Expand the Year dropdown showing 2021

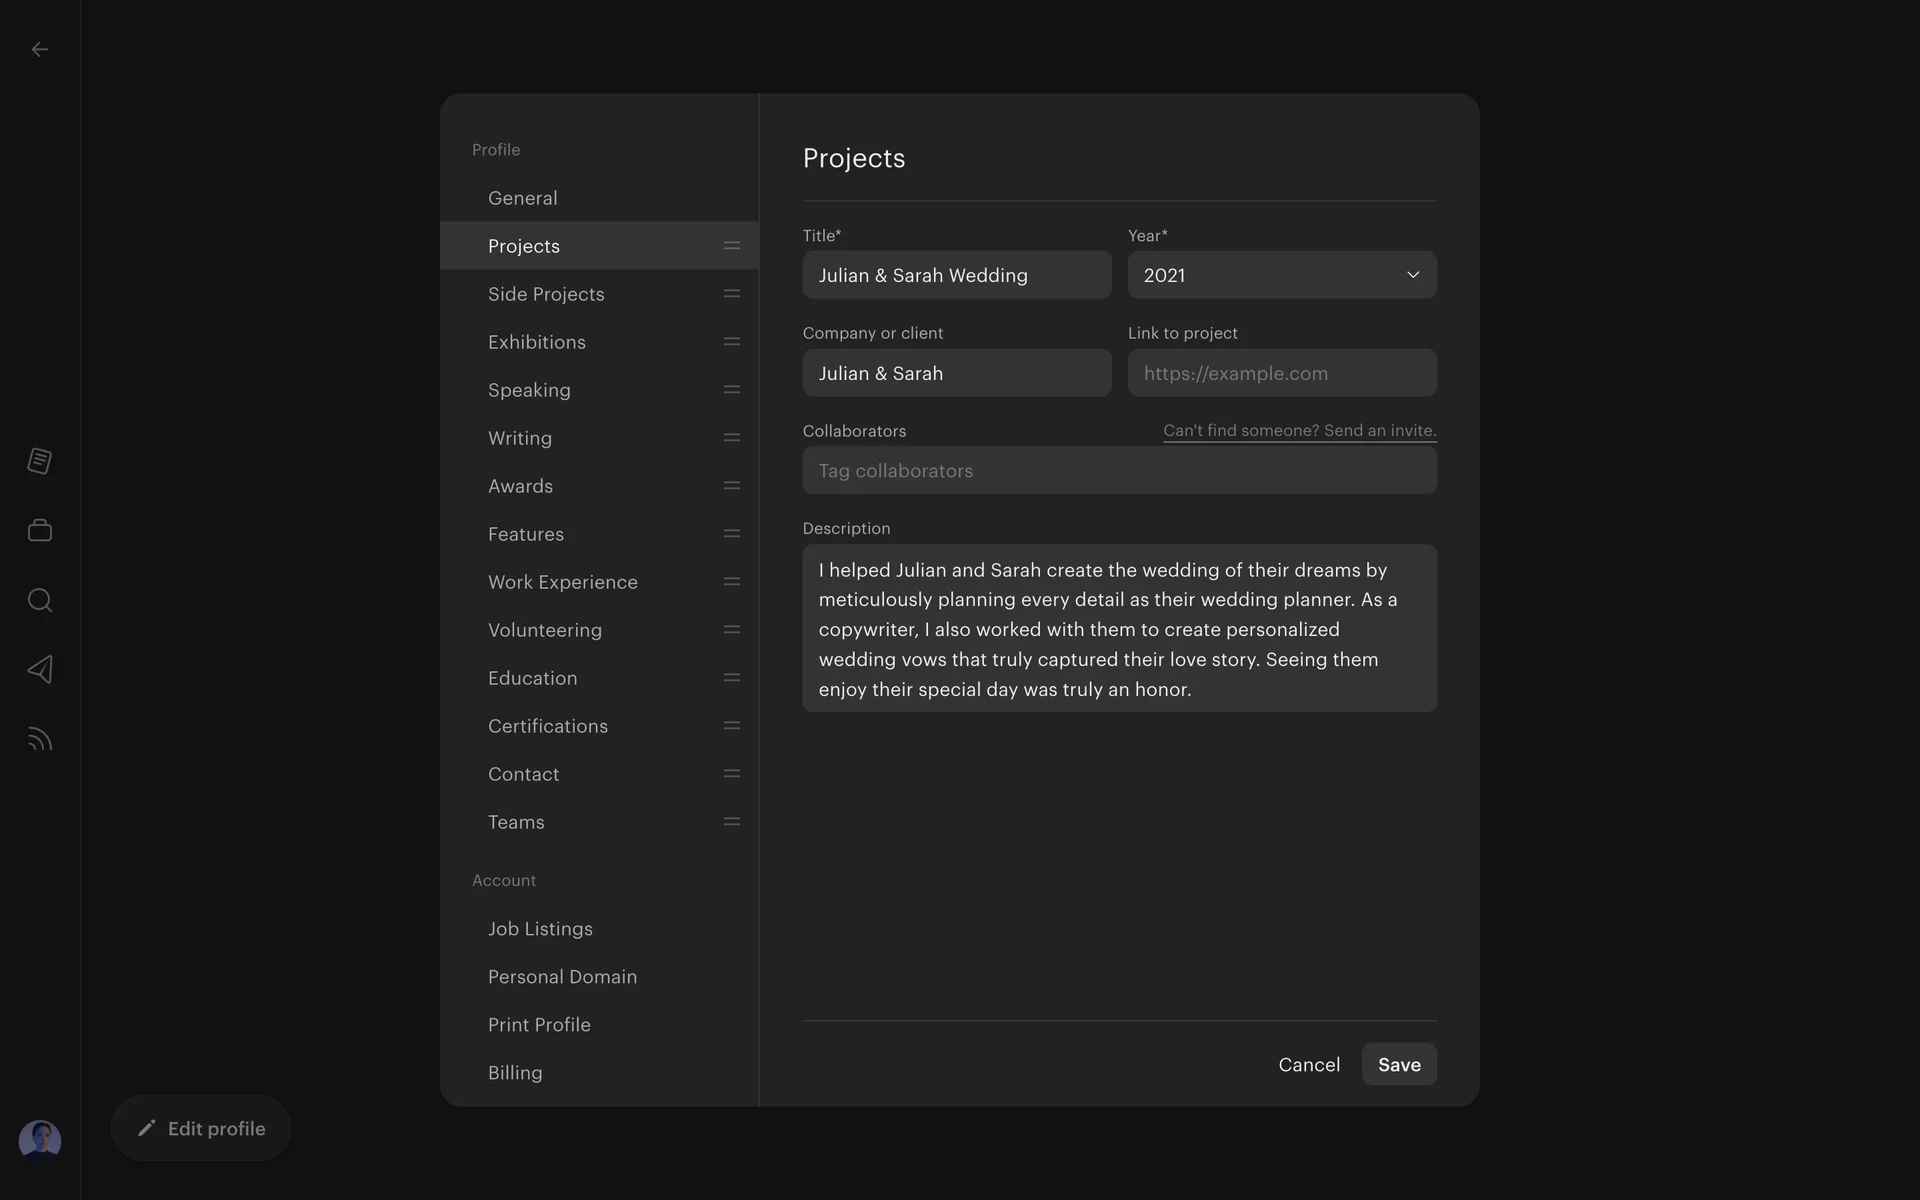pyautogui.click(x=1281, y=275)
